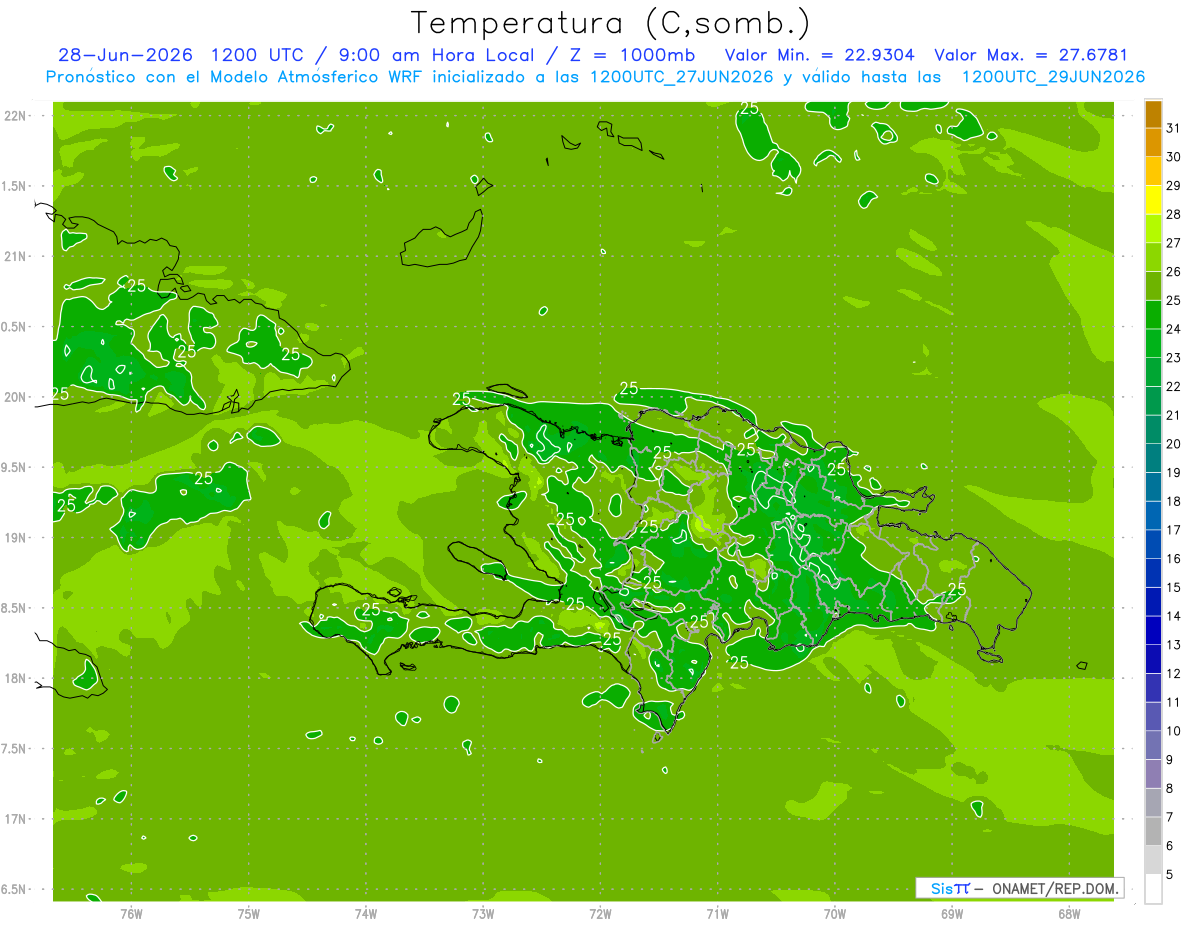Click the "71W" longitude label

tap(717, 913)
